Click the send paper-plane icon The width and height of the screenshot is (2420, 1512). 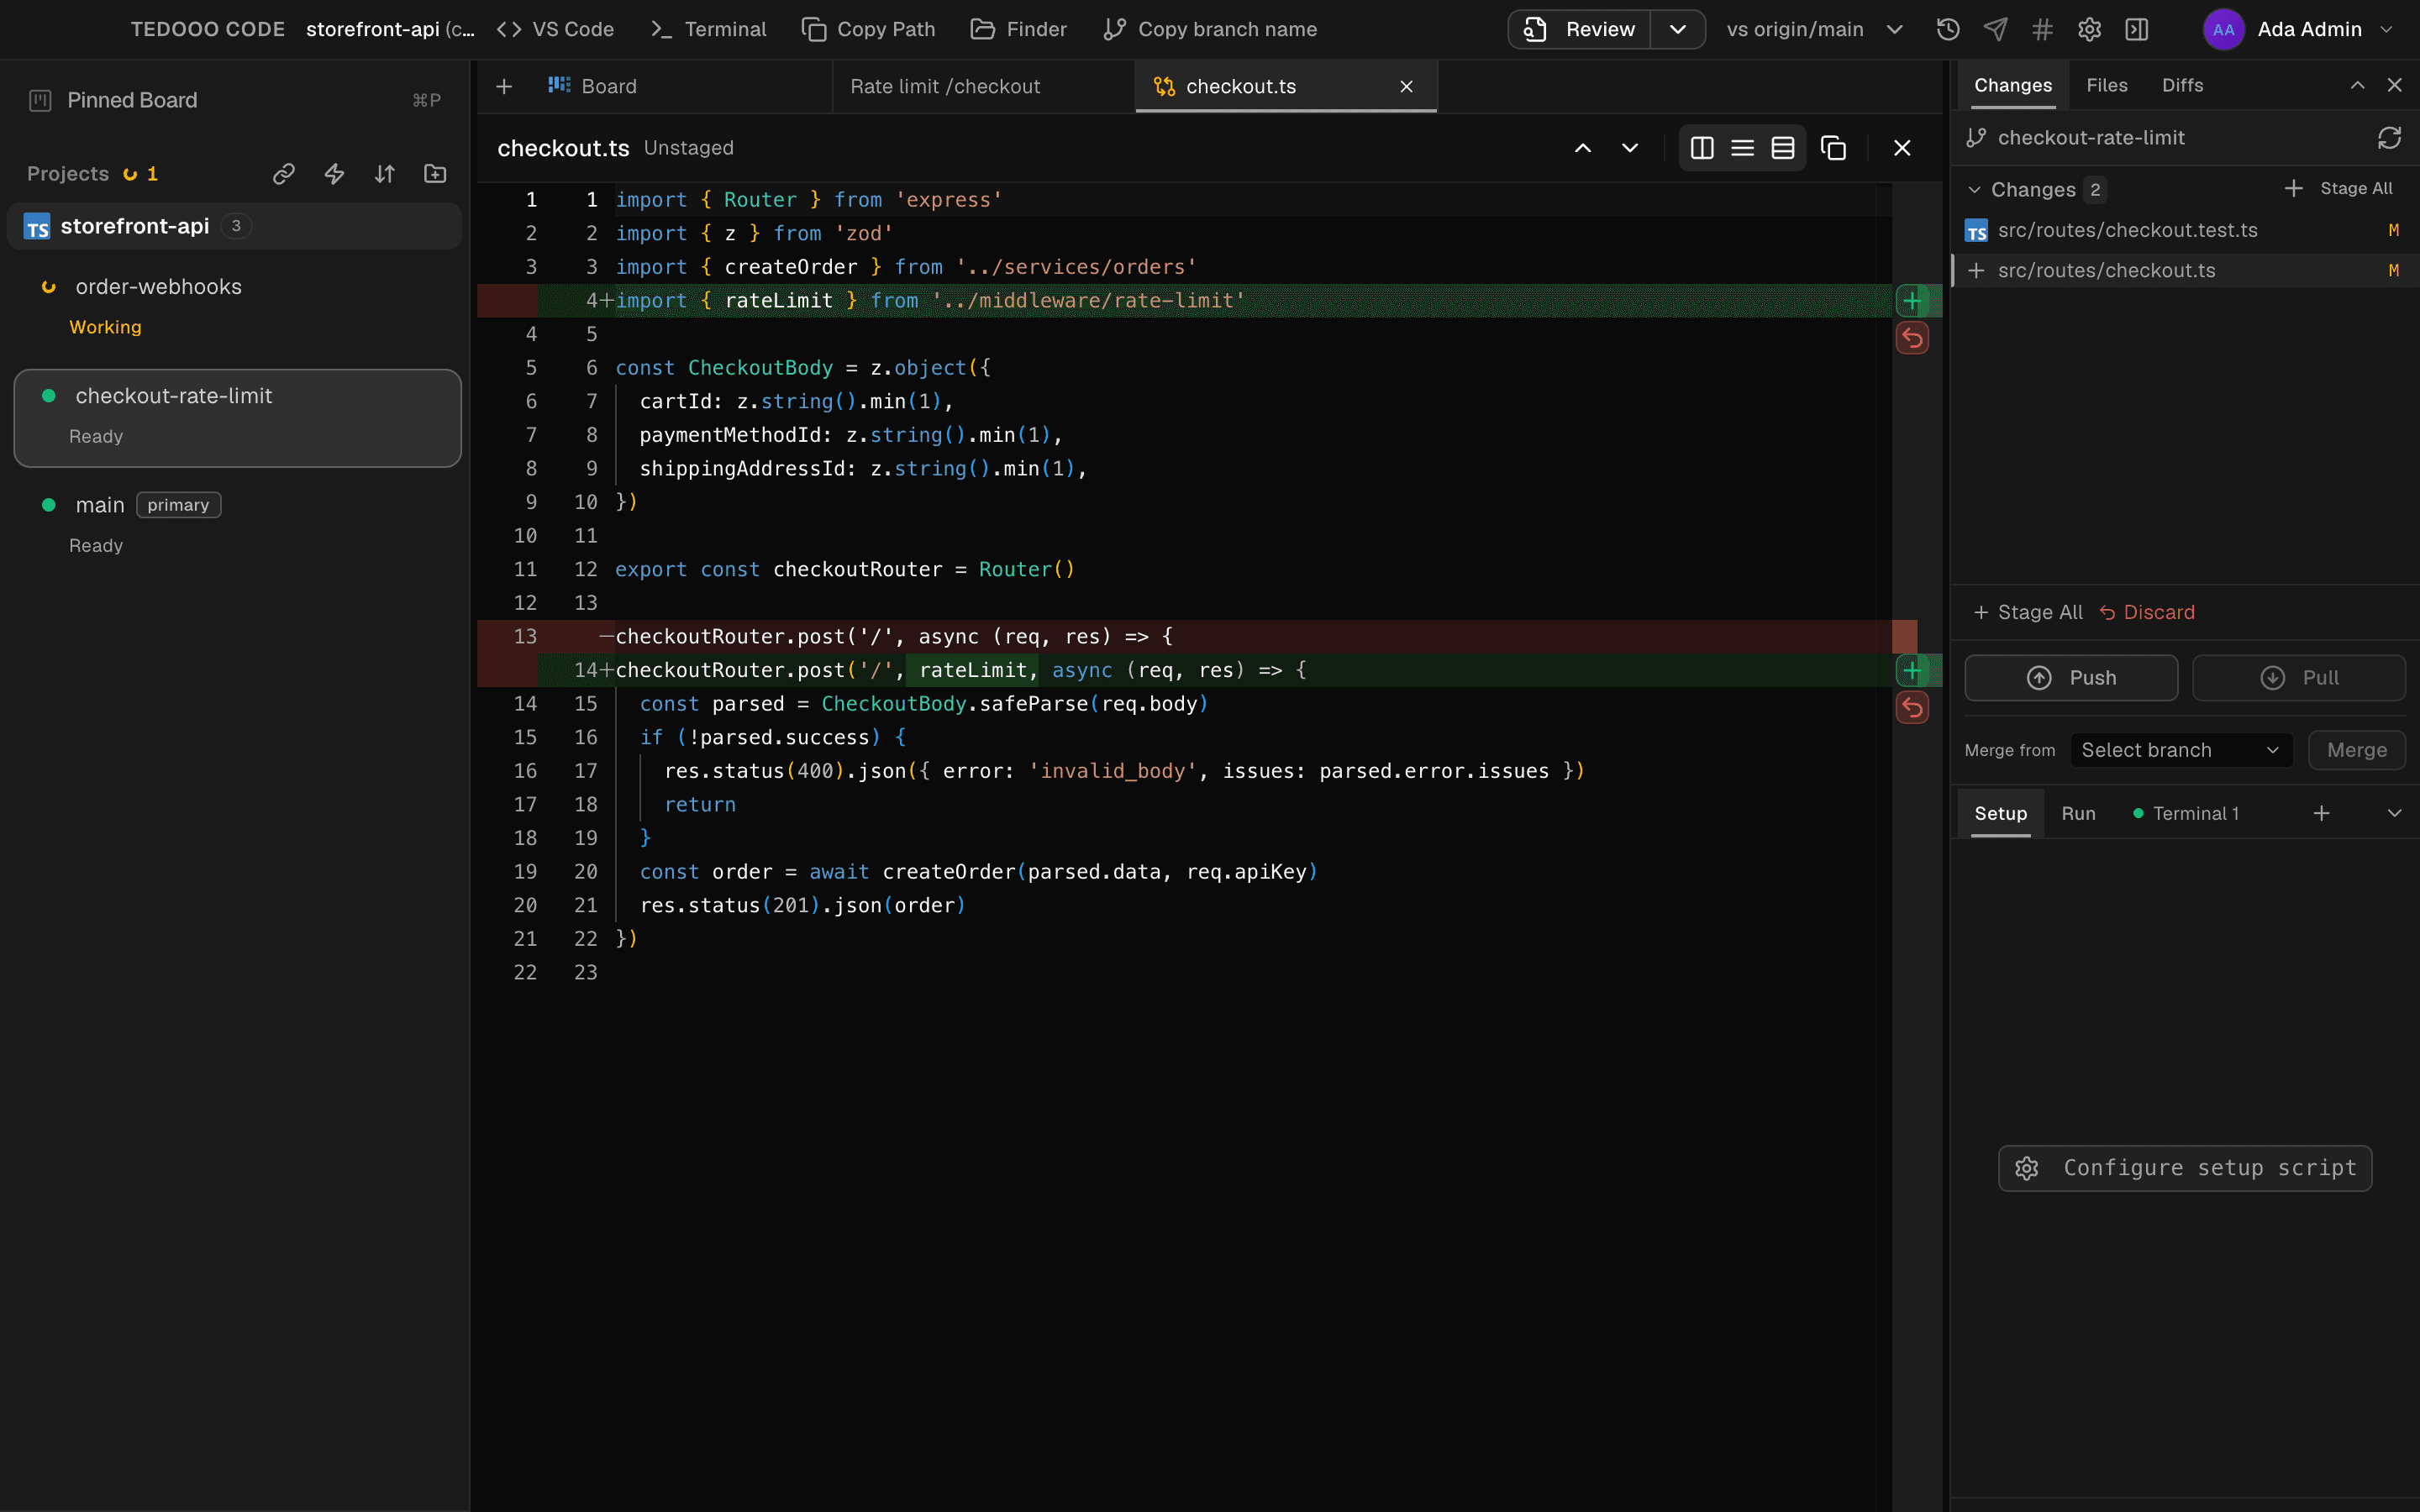coord(1995,30)
